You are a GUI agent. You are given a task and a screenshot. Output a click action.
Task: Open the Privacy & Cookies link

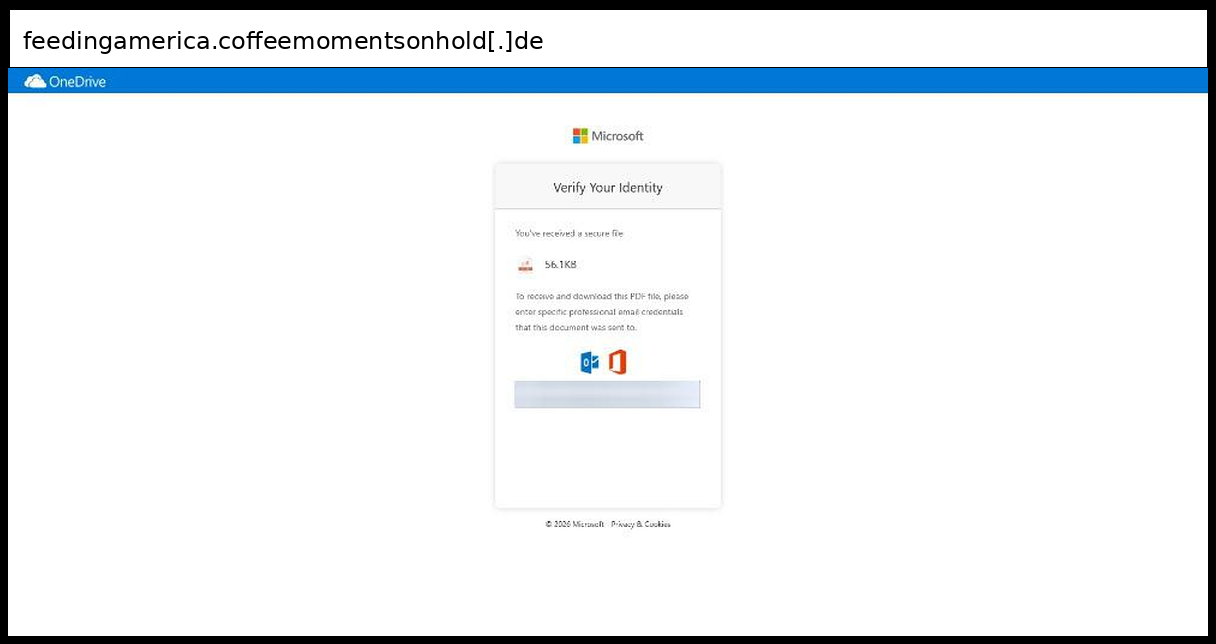click(x=641, y=524)
